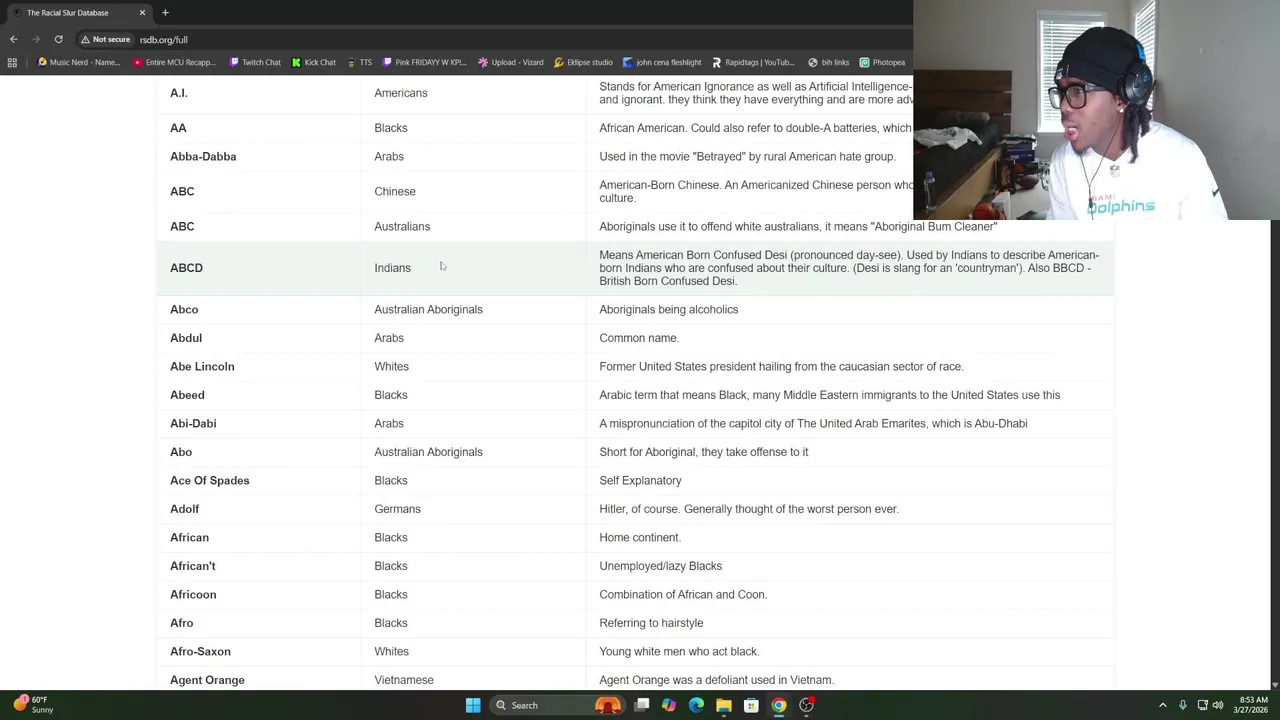1280x720 pixels.
Task: Open the Photopea bookmark
Action: (x=882, y=62)
